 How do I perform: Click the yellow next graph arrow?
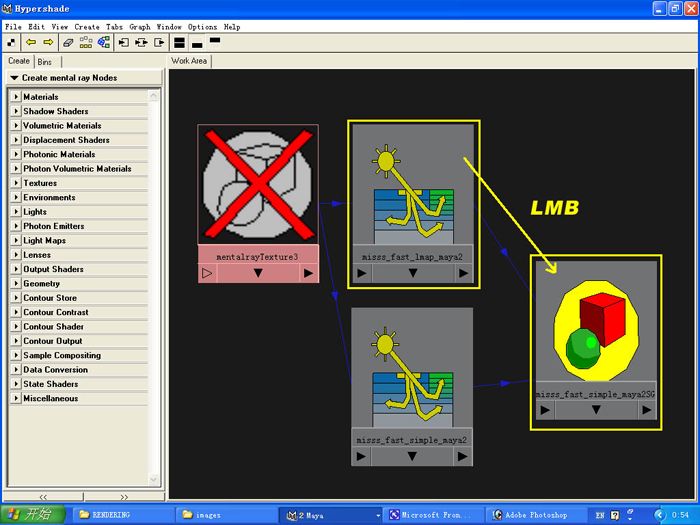pyautogui.click(x=48, y=42)
